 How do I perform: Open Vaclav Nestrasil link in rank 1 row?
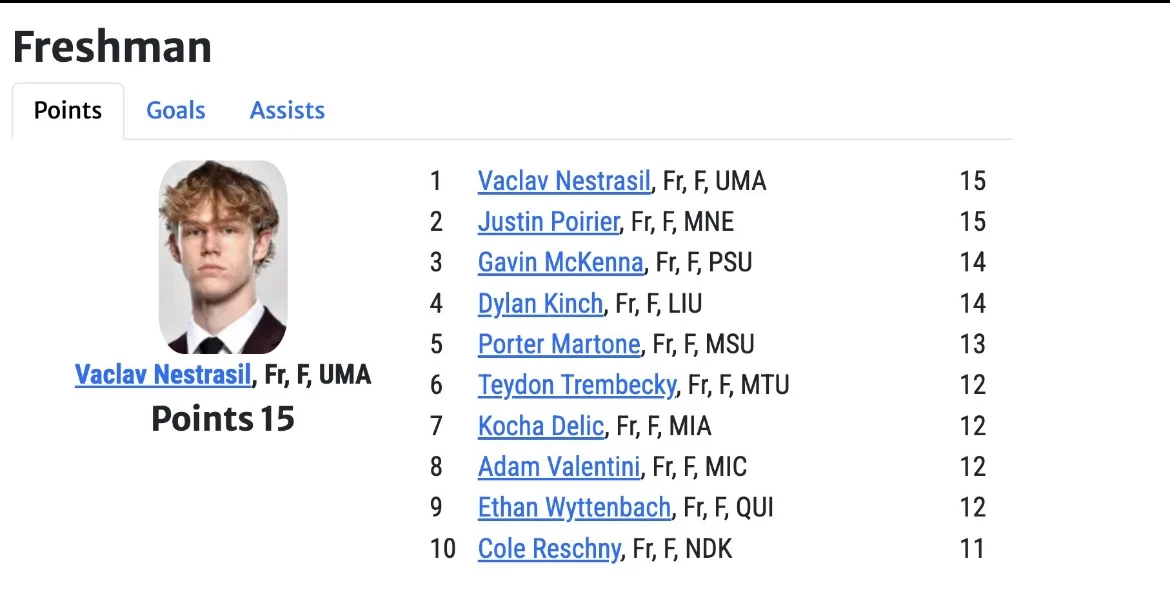click(x=564, y=181)
